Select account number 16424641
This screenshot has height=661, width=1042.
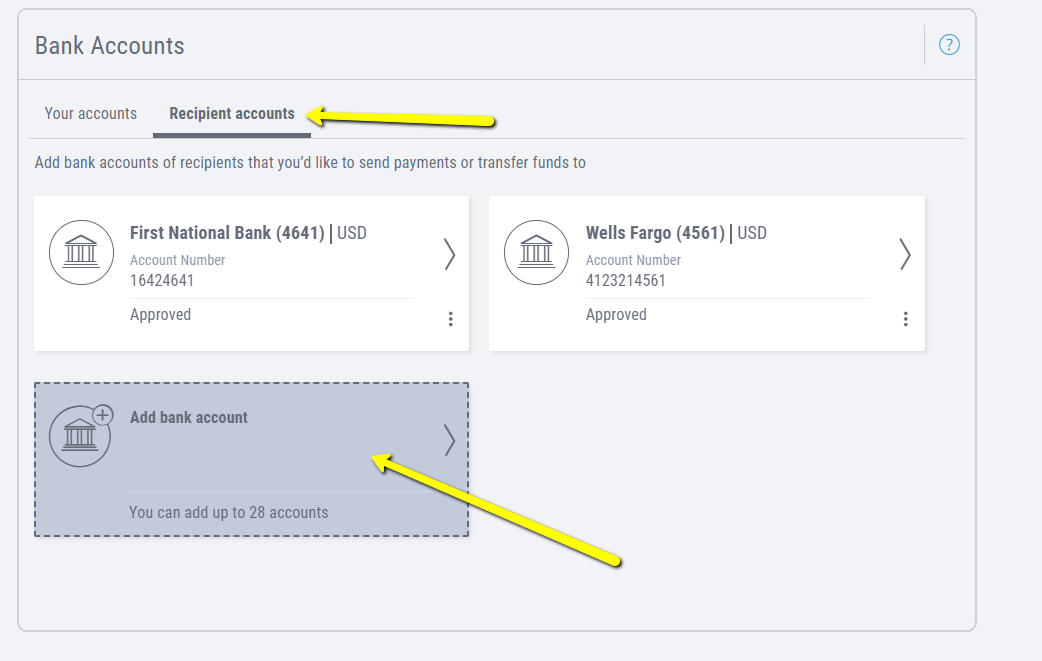point(162,280)
